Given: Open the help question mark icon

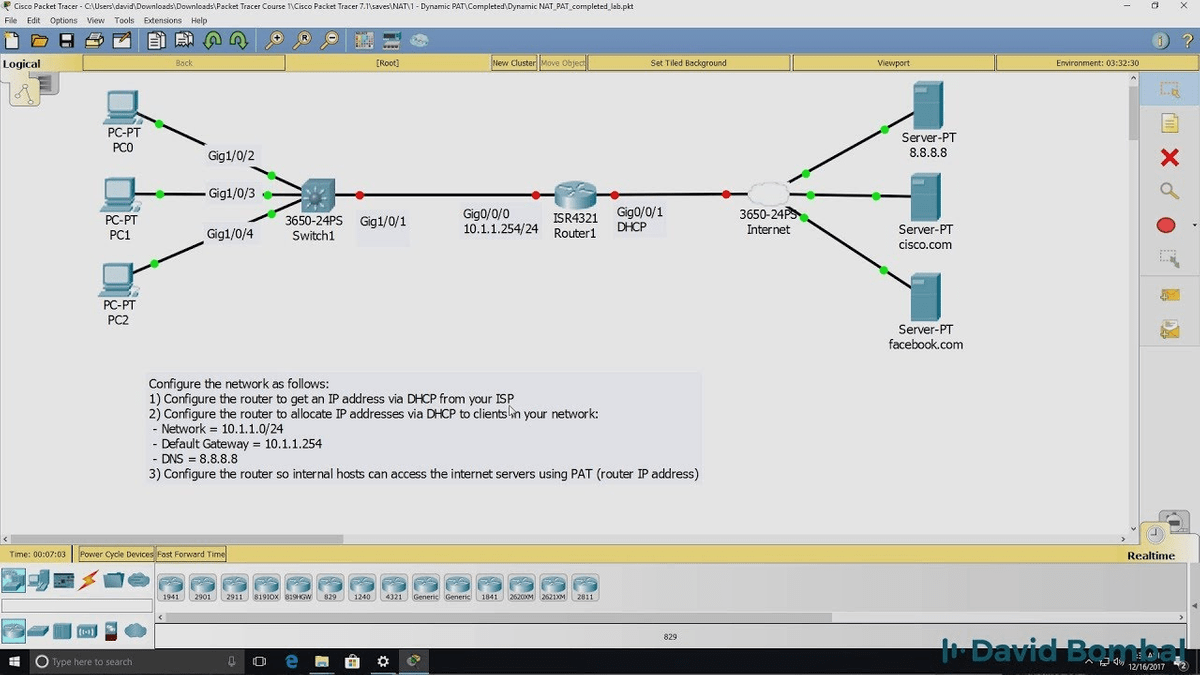Looking at the screenshot, I should coord(1187,41).
